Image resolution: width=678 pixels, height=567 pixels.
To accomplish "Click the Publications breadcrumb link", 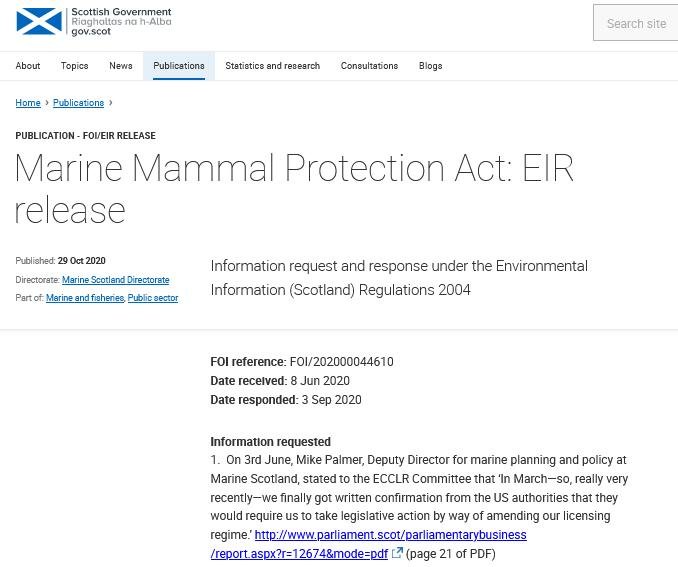I will [x=78, y=103].
